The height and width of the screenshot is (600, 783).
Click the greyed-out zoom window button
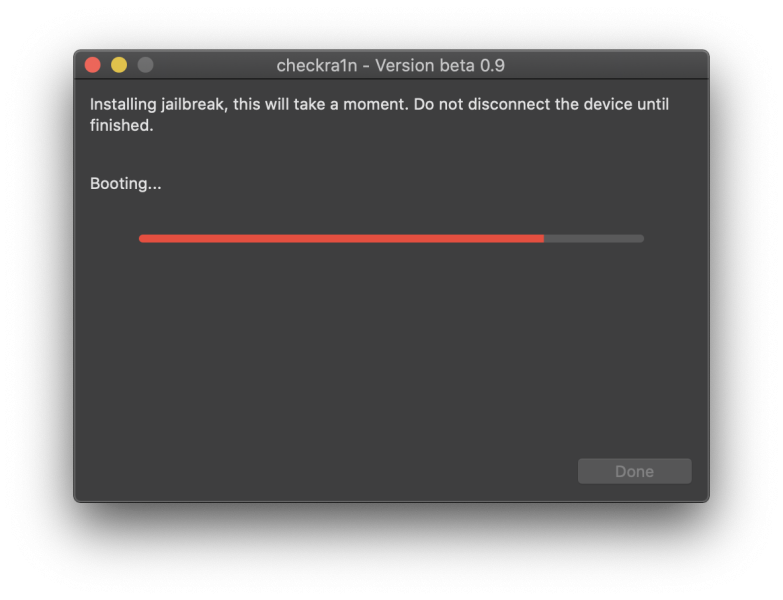145,65
